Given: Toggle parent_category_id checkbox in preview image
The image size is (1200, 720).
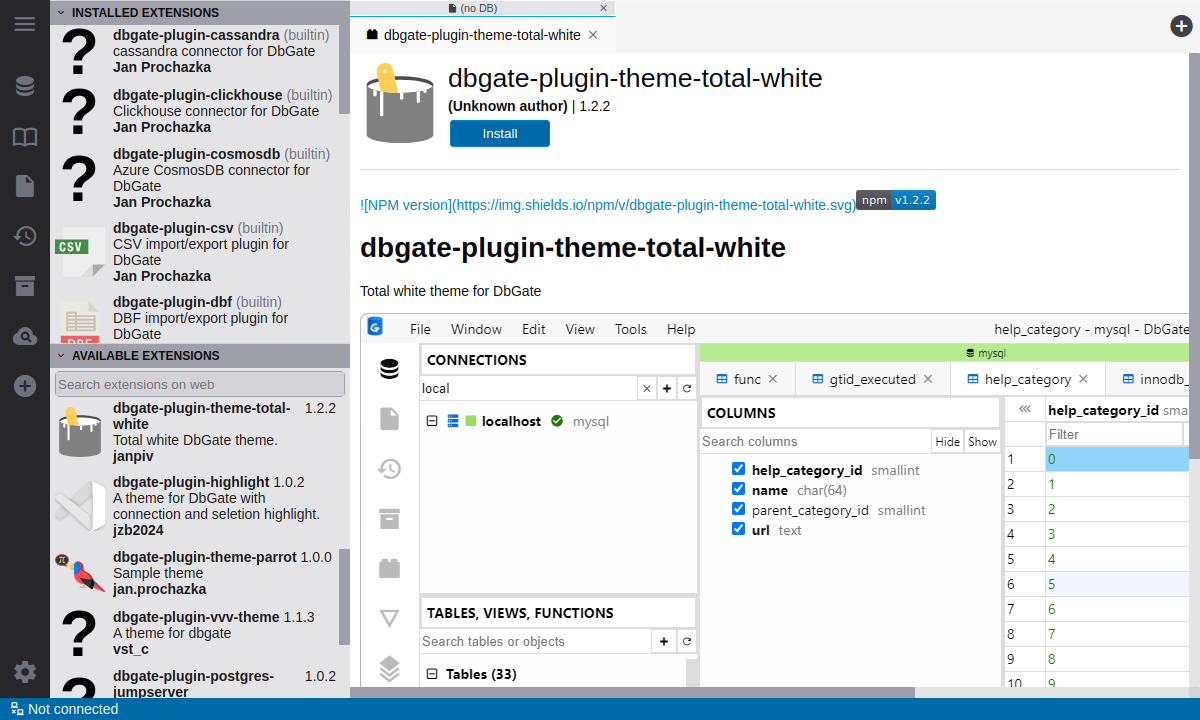Looking at the screenshot, I should click(738, 510).
